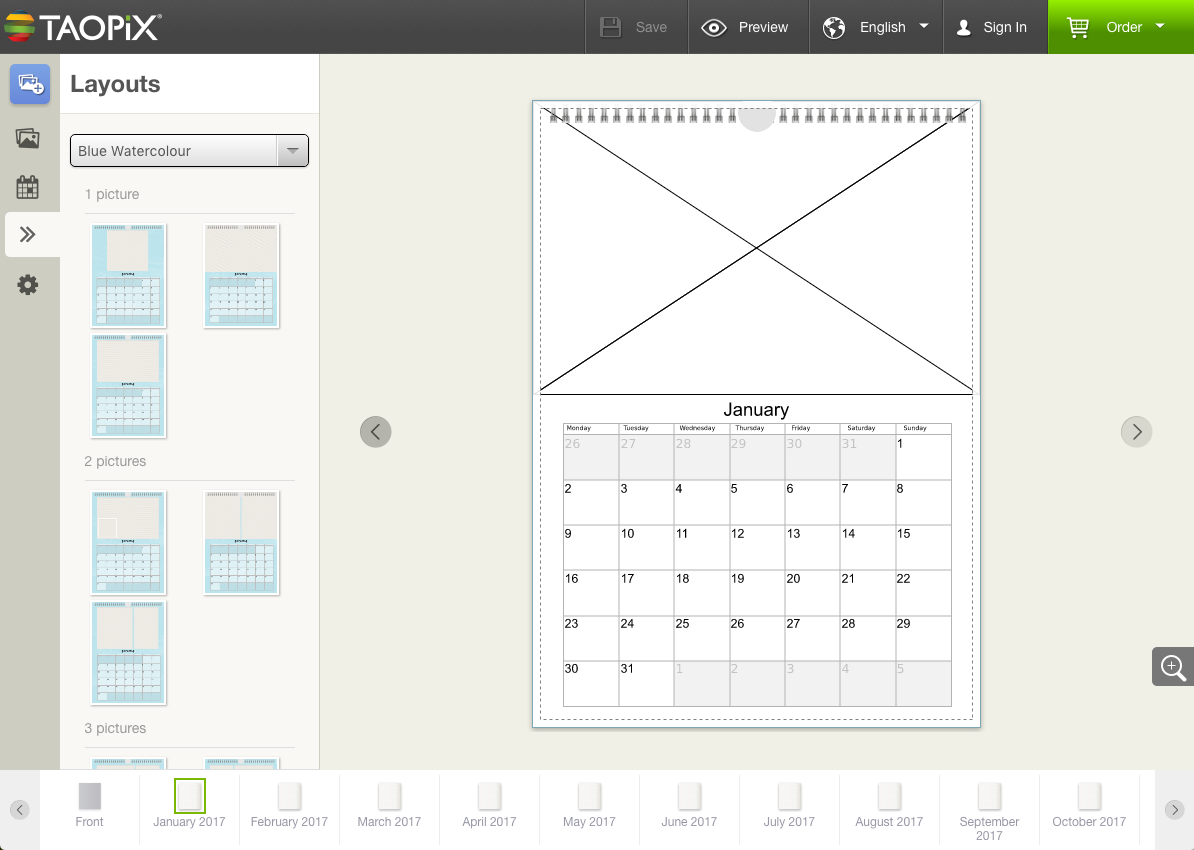This screenshot has width=1194, height=850.
Task: Go to next page using right arrow
Action: tap(1136, 431)
